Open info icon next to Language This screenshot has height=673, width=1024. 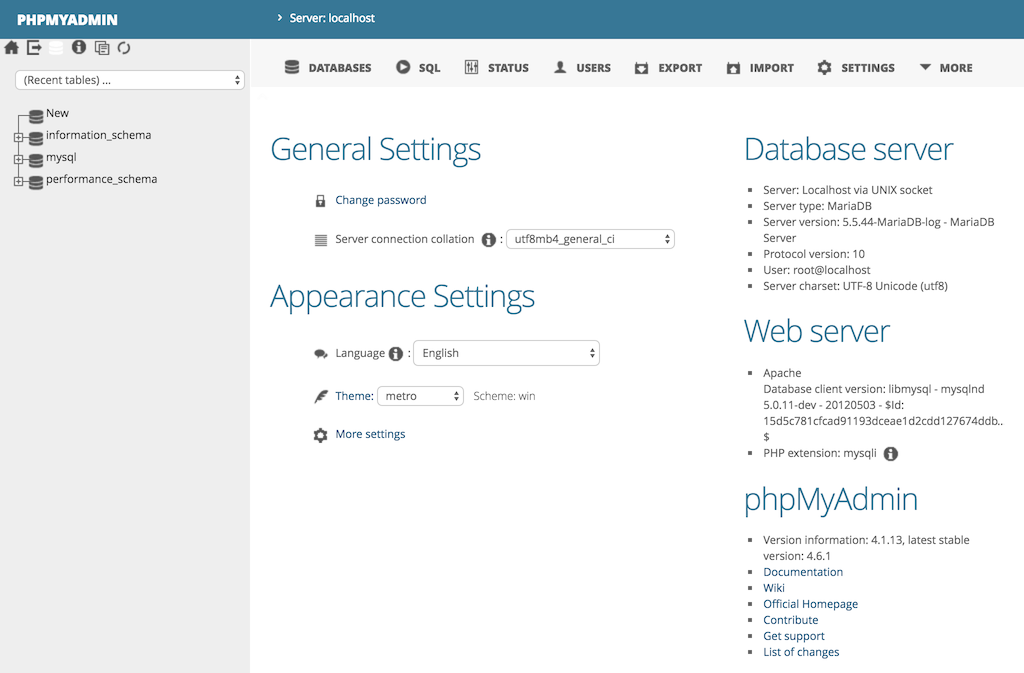pos(396,354)
